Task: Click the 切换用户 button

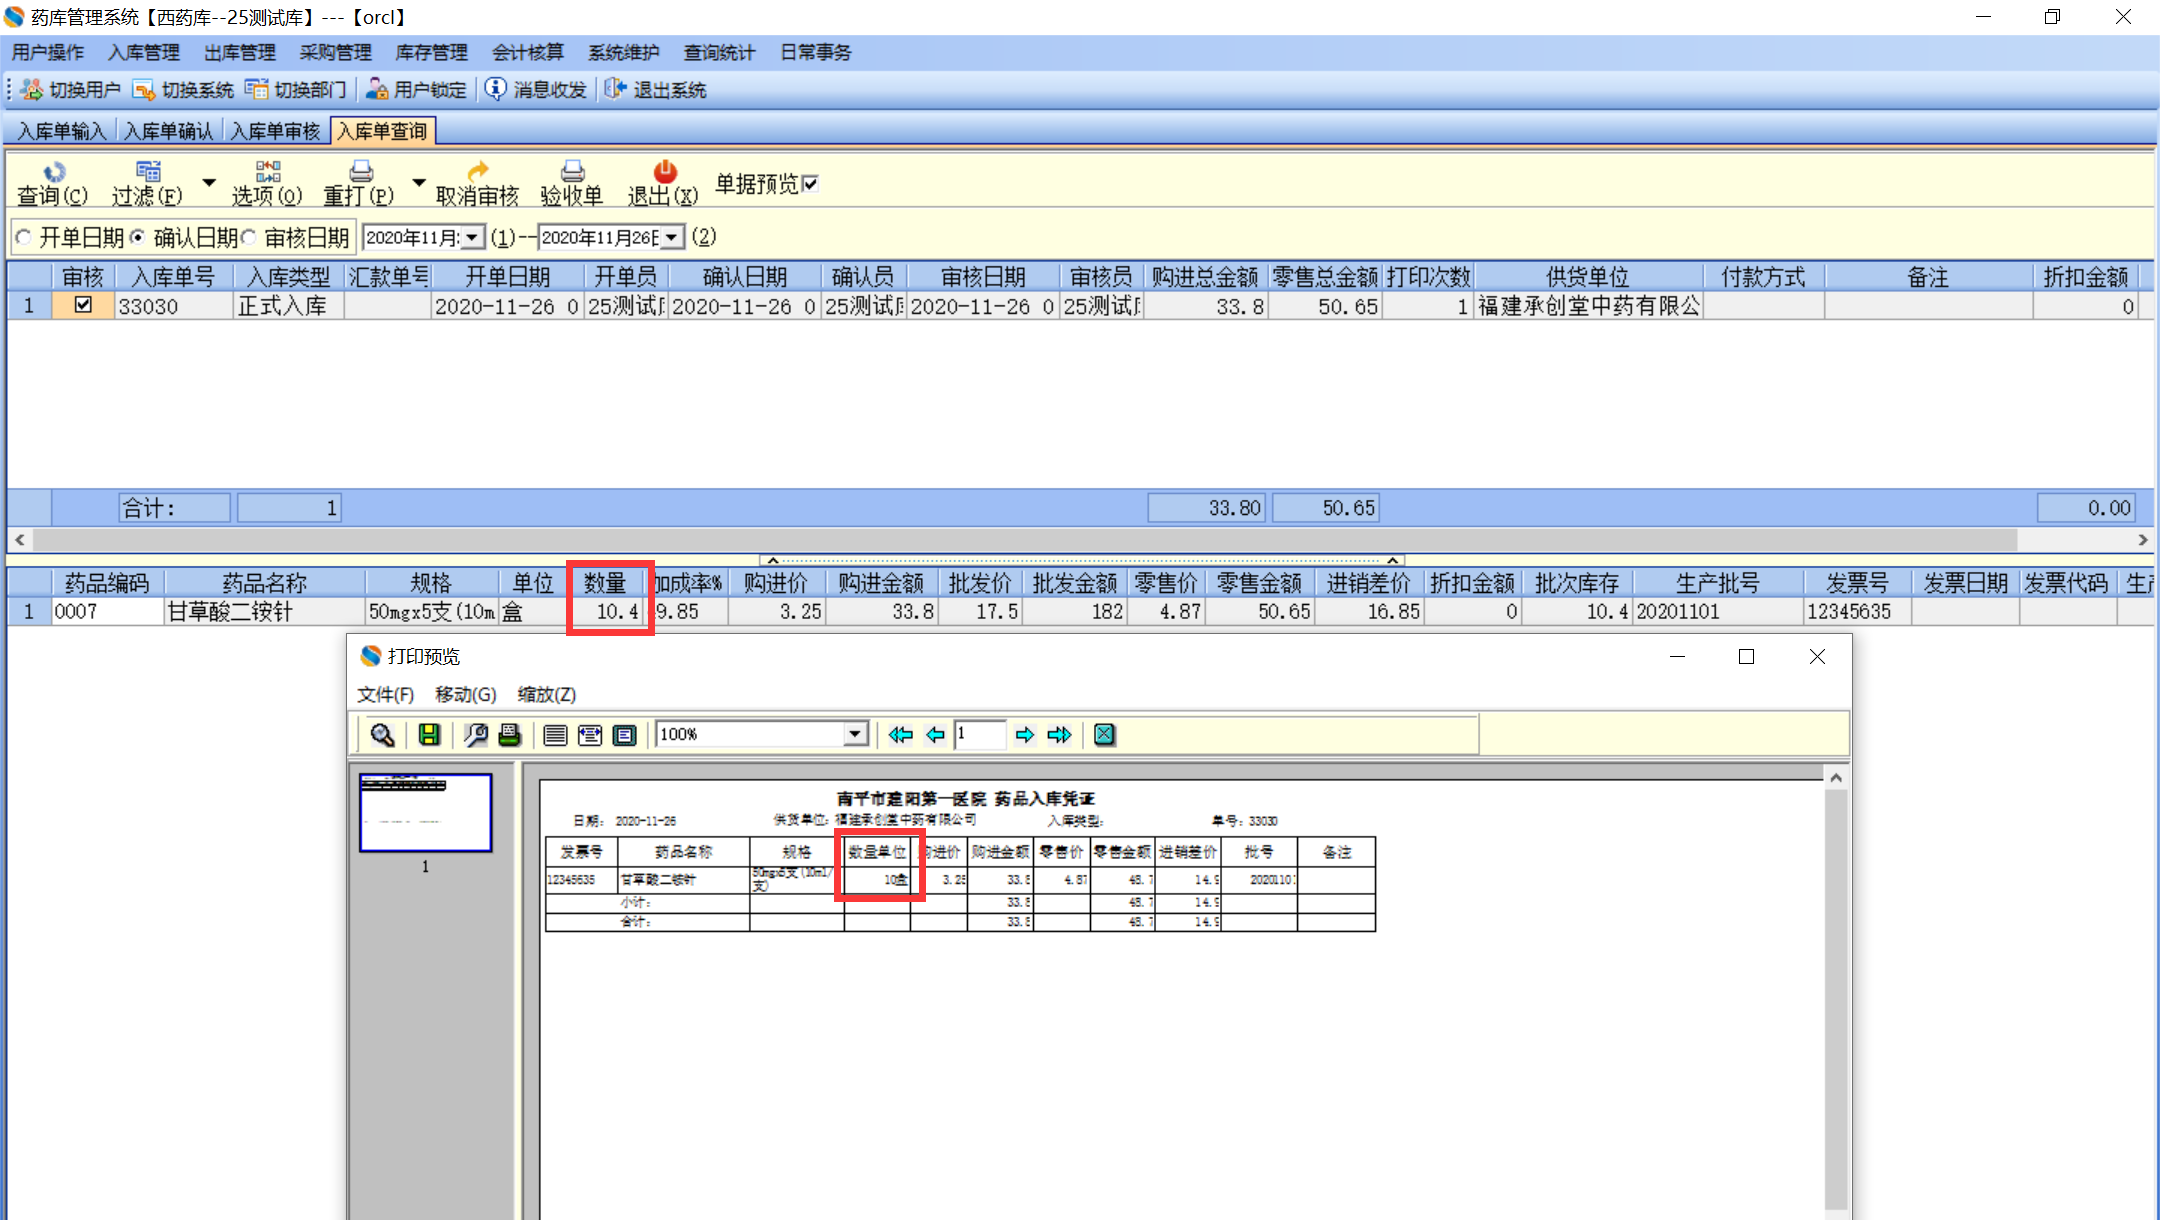Action: (72, 90)
